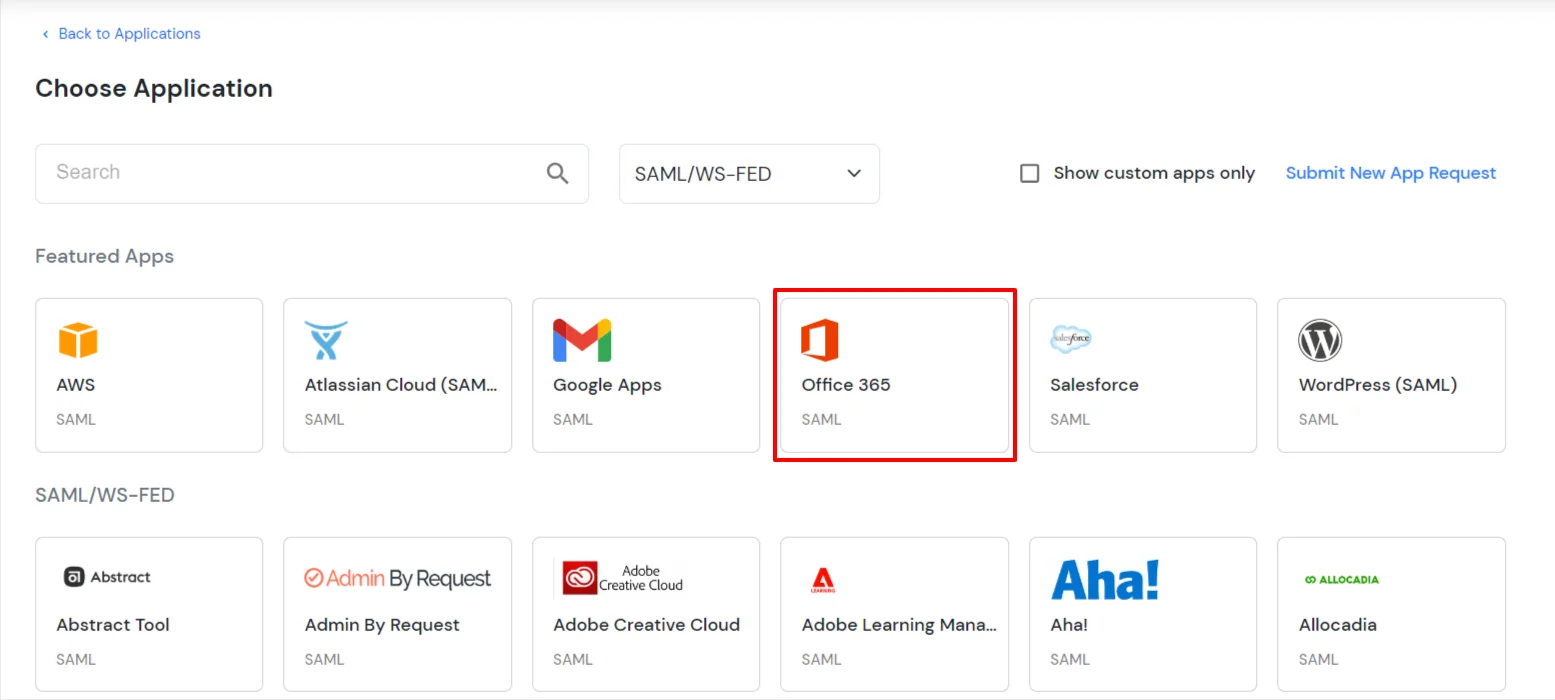Open the SAML/WS-FED protocol dropdown
This screenshot has width=1555, height=700.
[749, 173]
